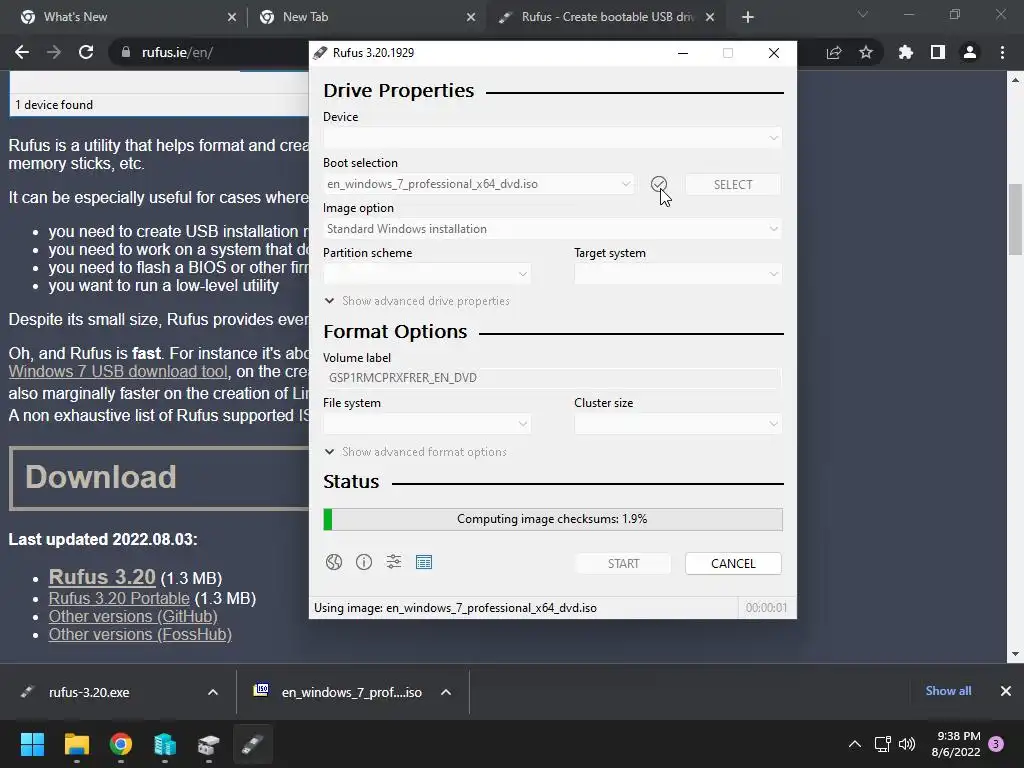The image size is (1024, 768).
Task: Open the Rufus 3.20 Portable link
Action: point(119,598)
